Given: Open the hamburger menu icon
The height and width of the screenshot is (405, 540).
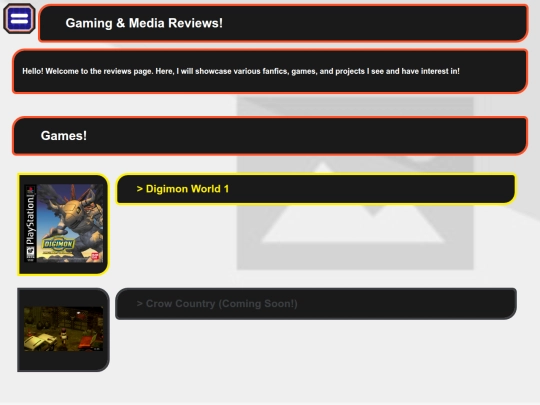Looking at the screenshot, I should pyautogui.click(x=19, y=19).
